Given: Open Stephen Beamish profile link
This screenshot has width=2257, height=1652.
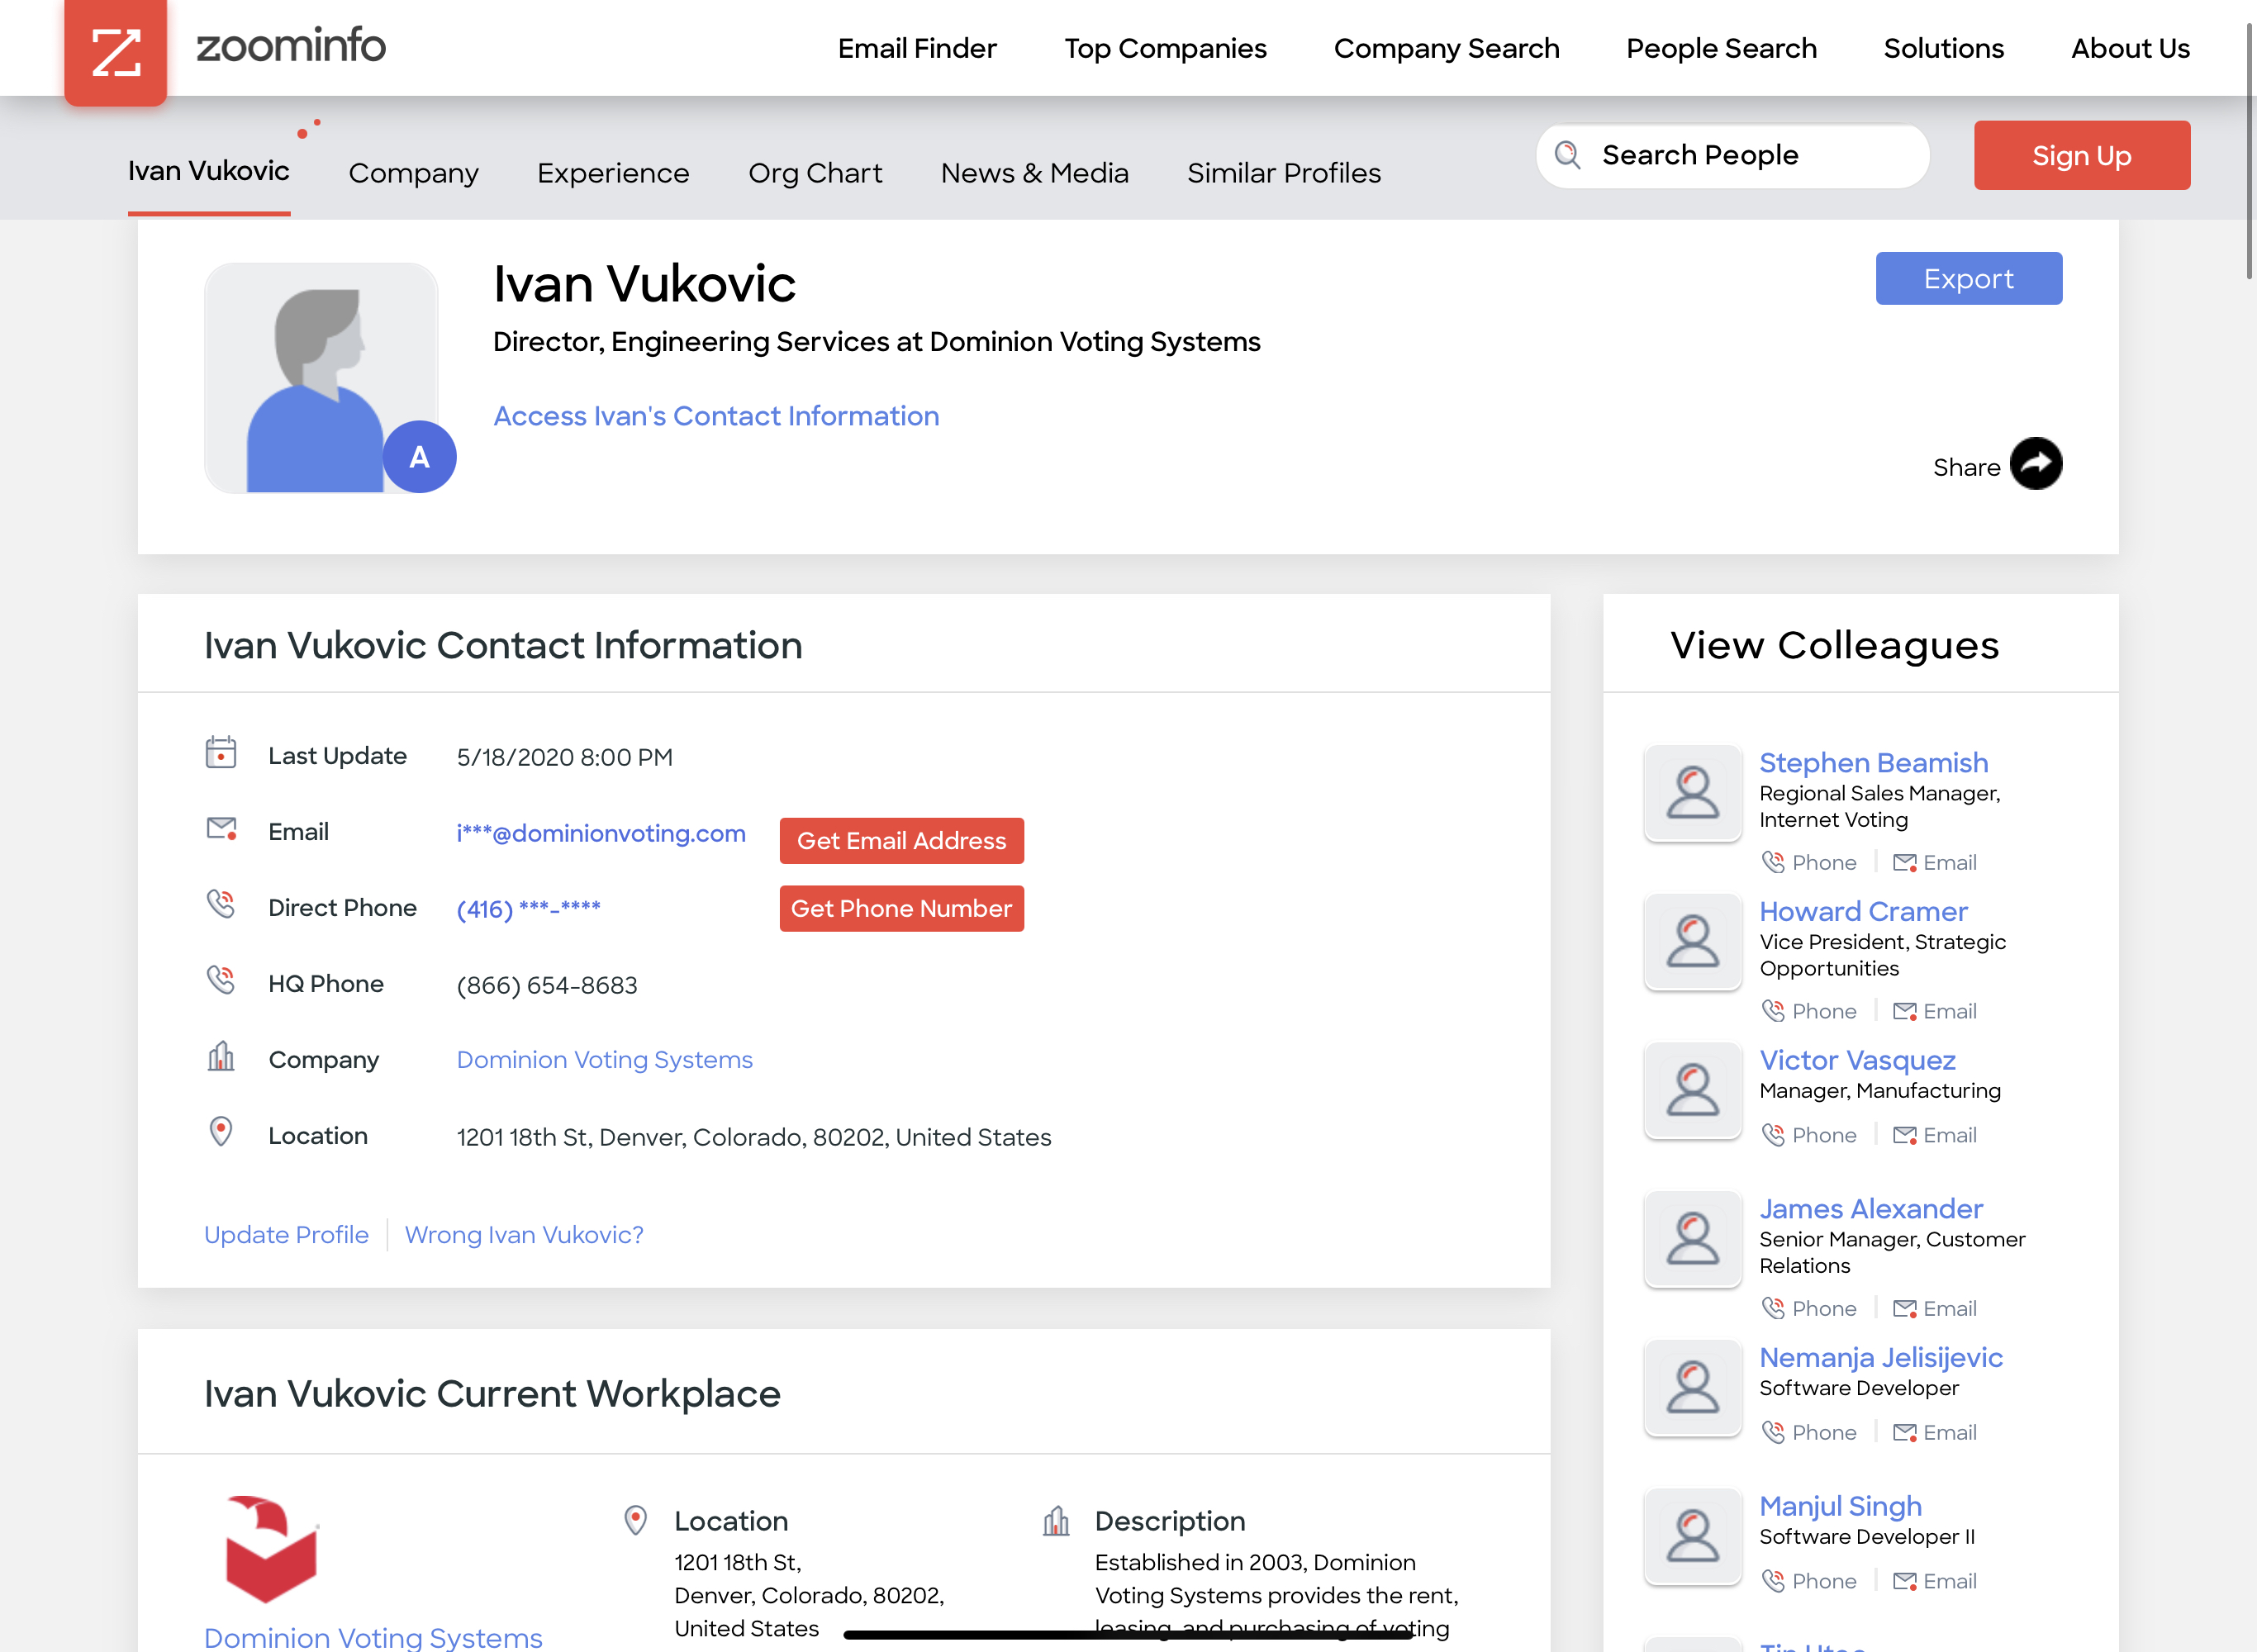Looking at the screenshot, I should (x=1873, y=762).
